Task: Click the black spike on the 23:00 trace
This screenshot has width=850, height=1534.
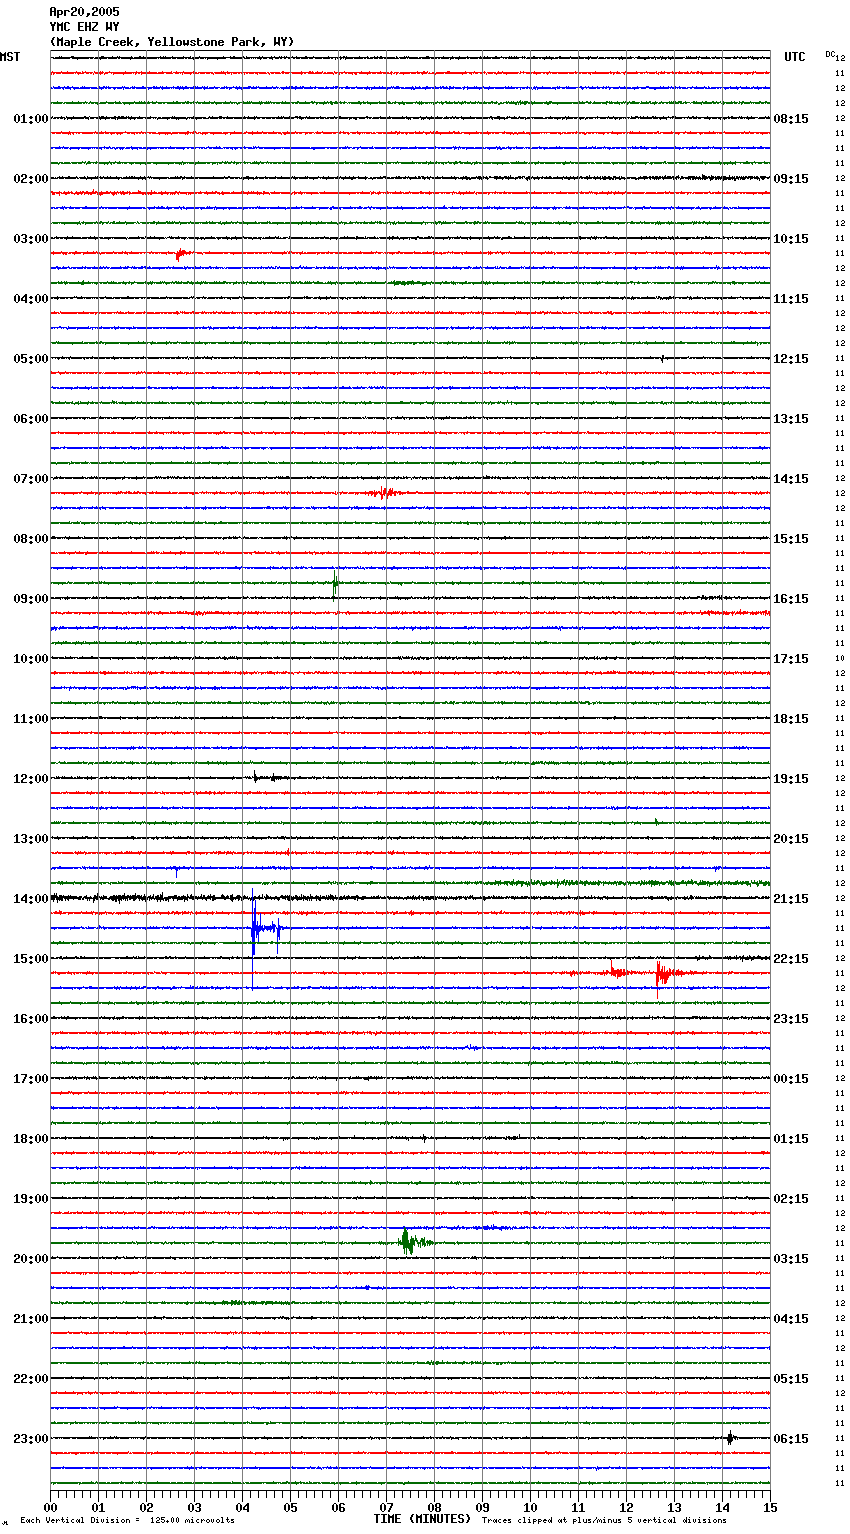Action: pyautogui.click(x=730, y=1438)
